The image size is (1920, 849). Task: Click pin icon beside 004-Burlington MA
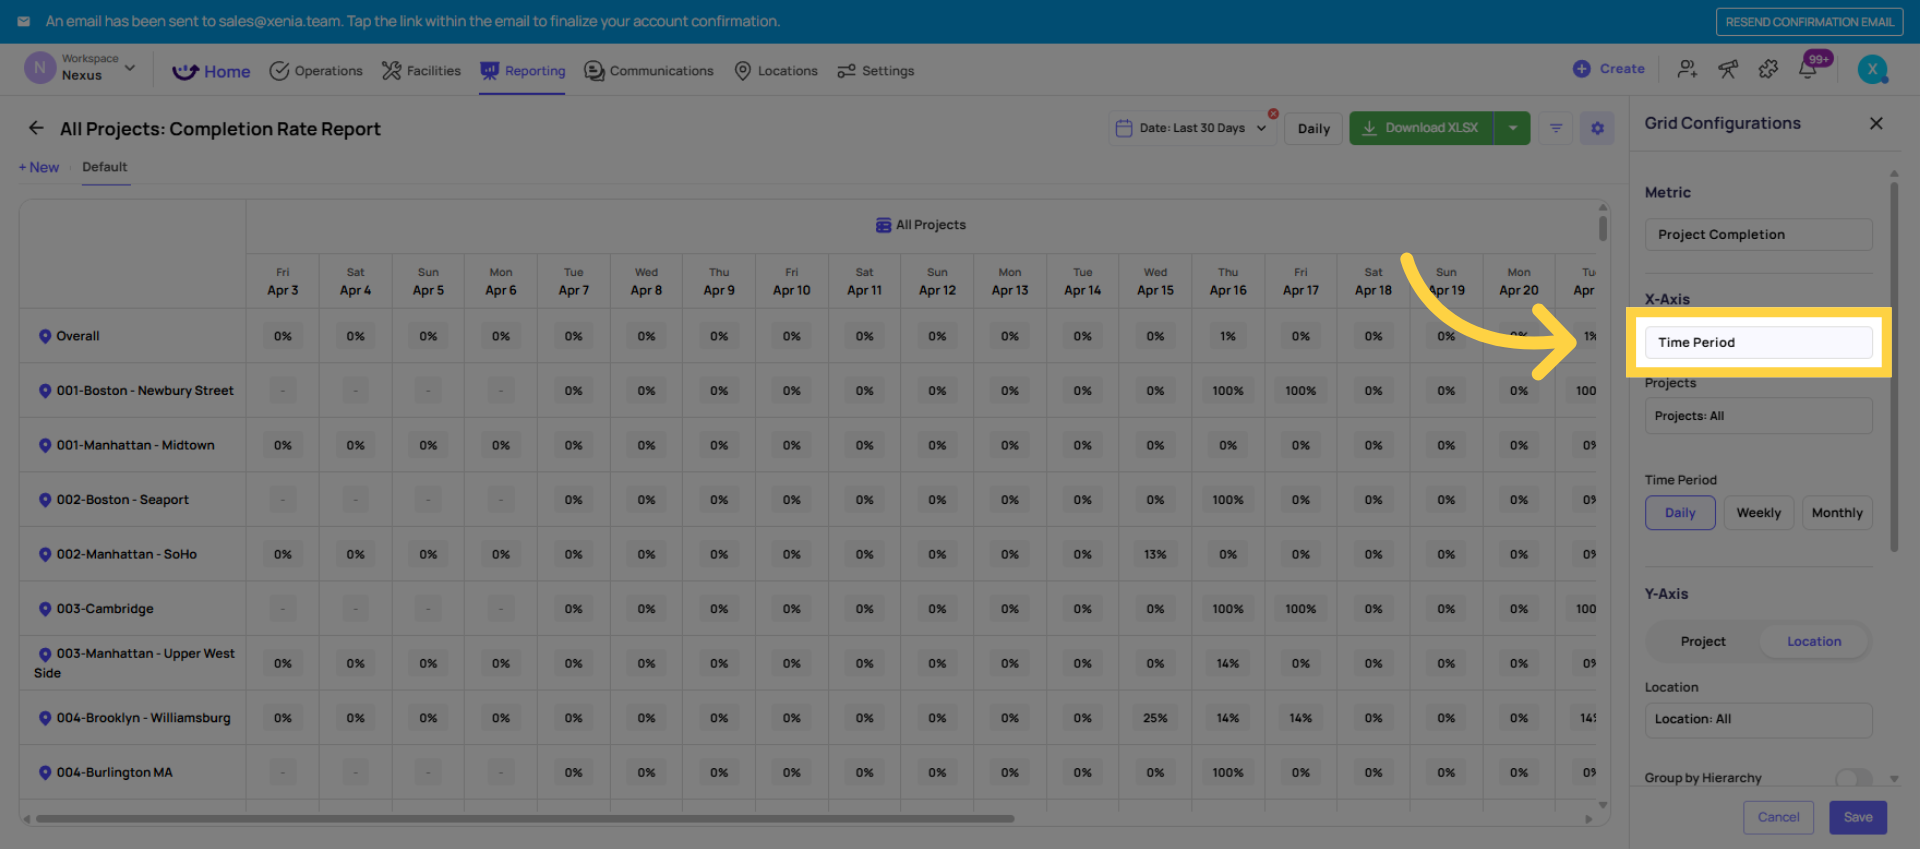(45, 773)
